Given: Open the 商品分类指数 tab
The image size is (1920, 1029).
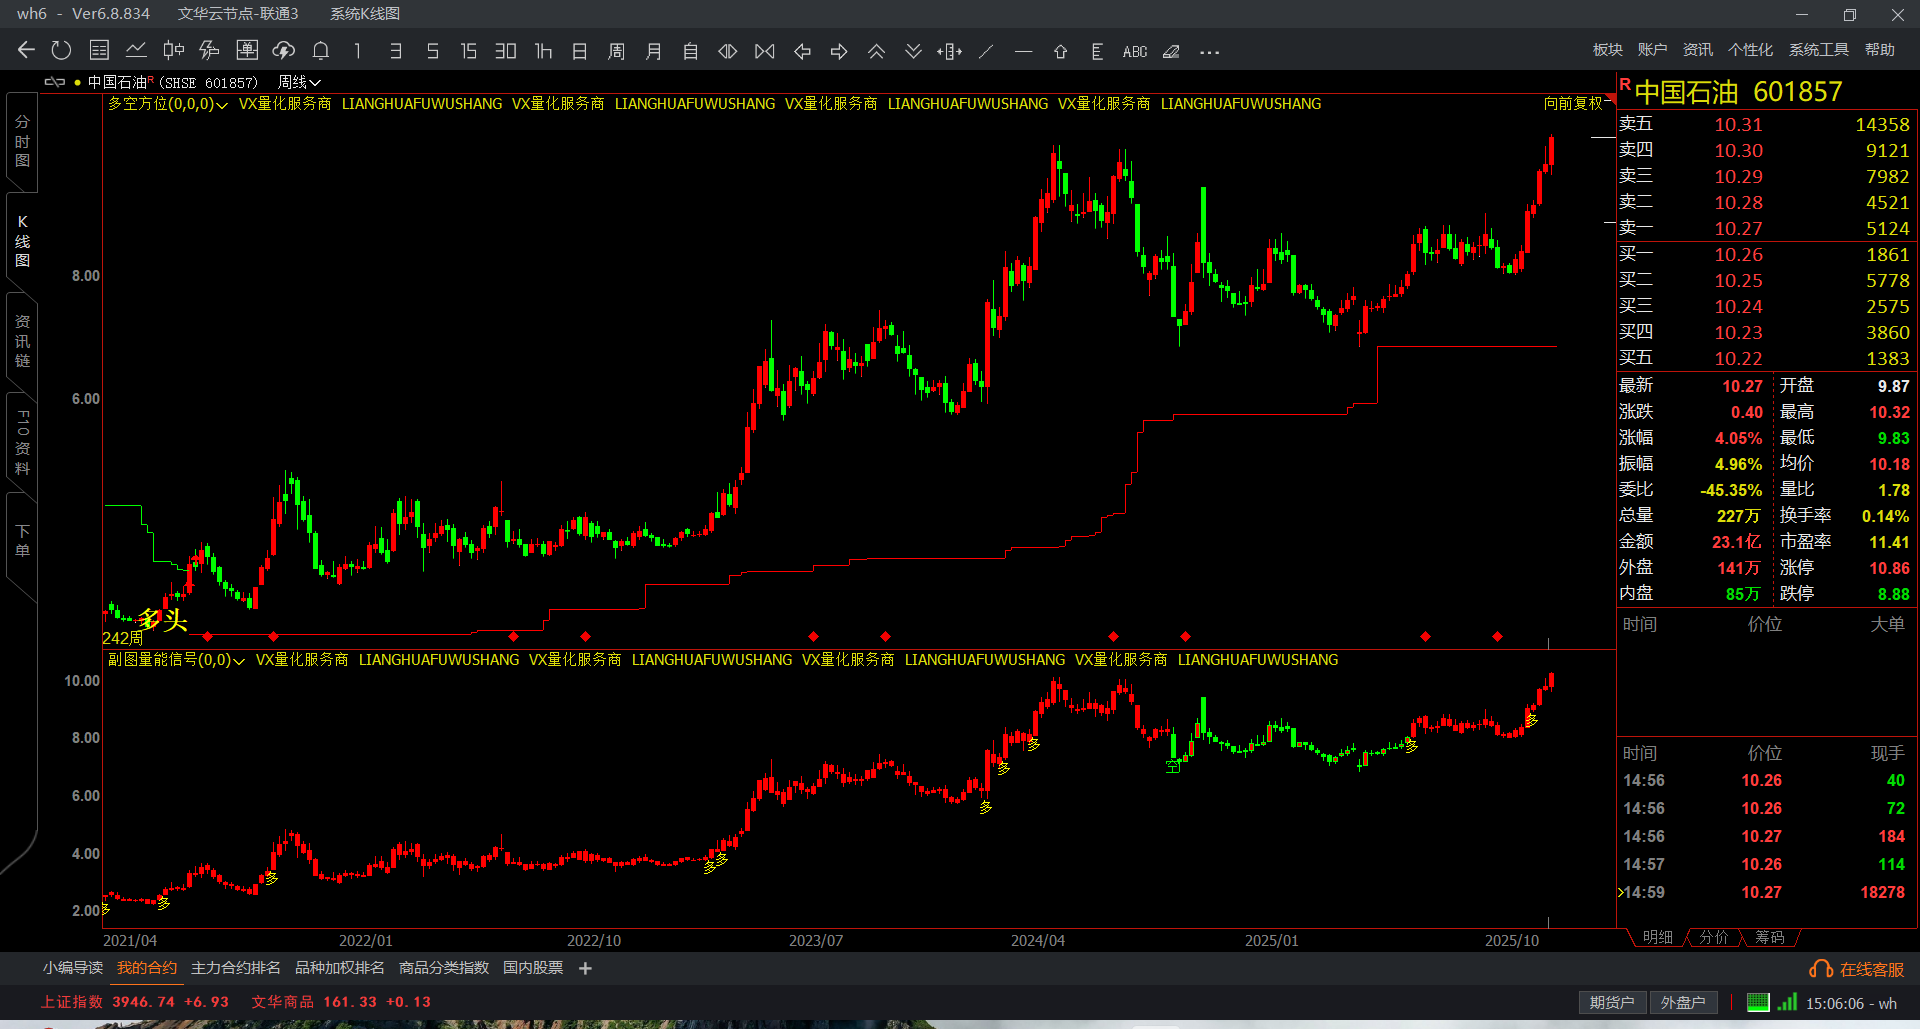Looking at the screenshot, I should click(x=444, y=968).
